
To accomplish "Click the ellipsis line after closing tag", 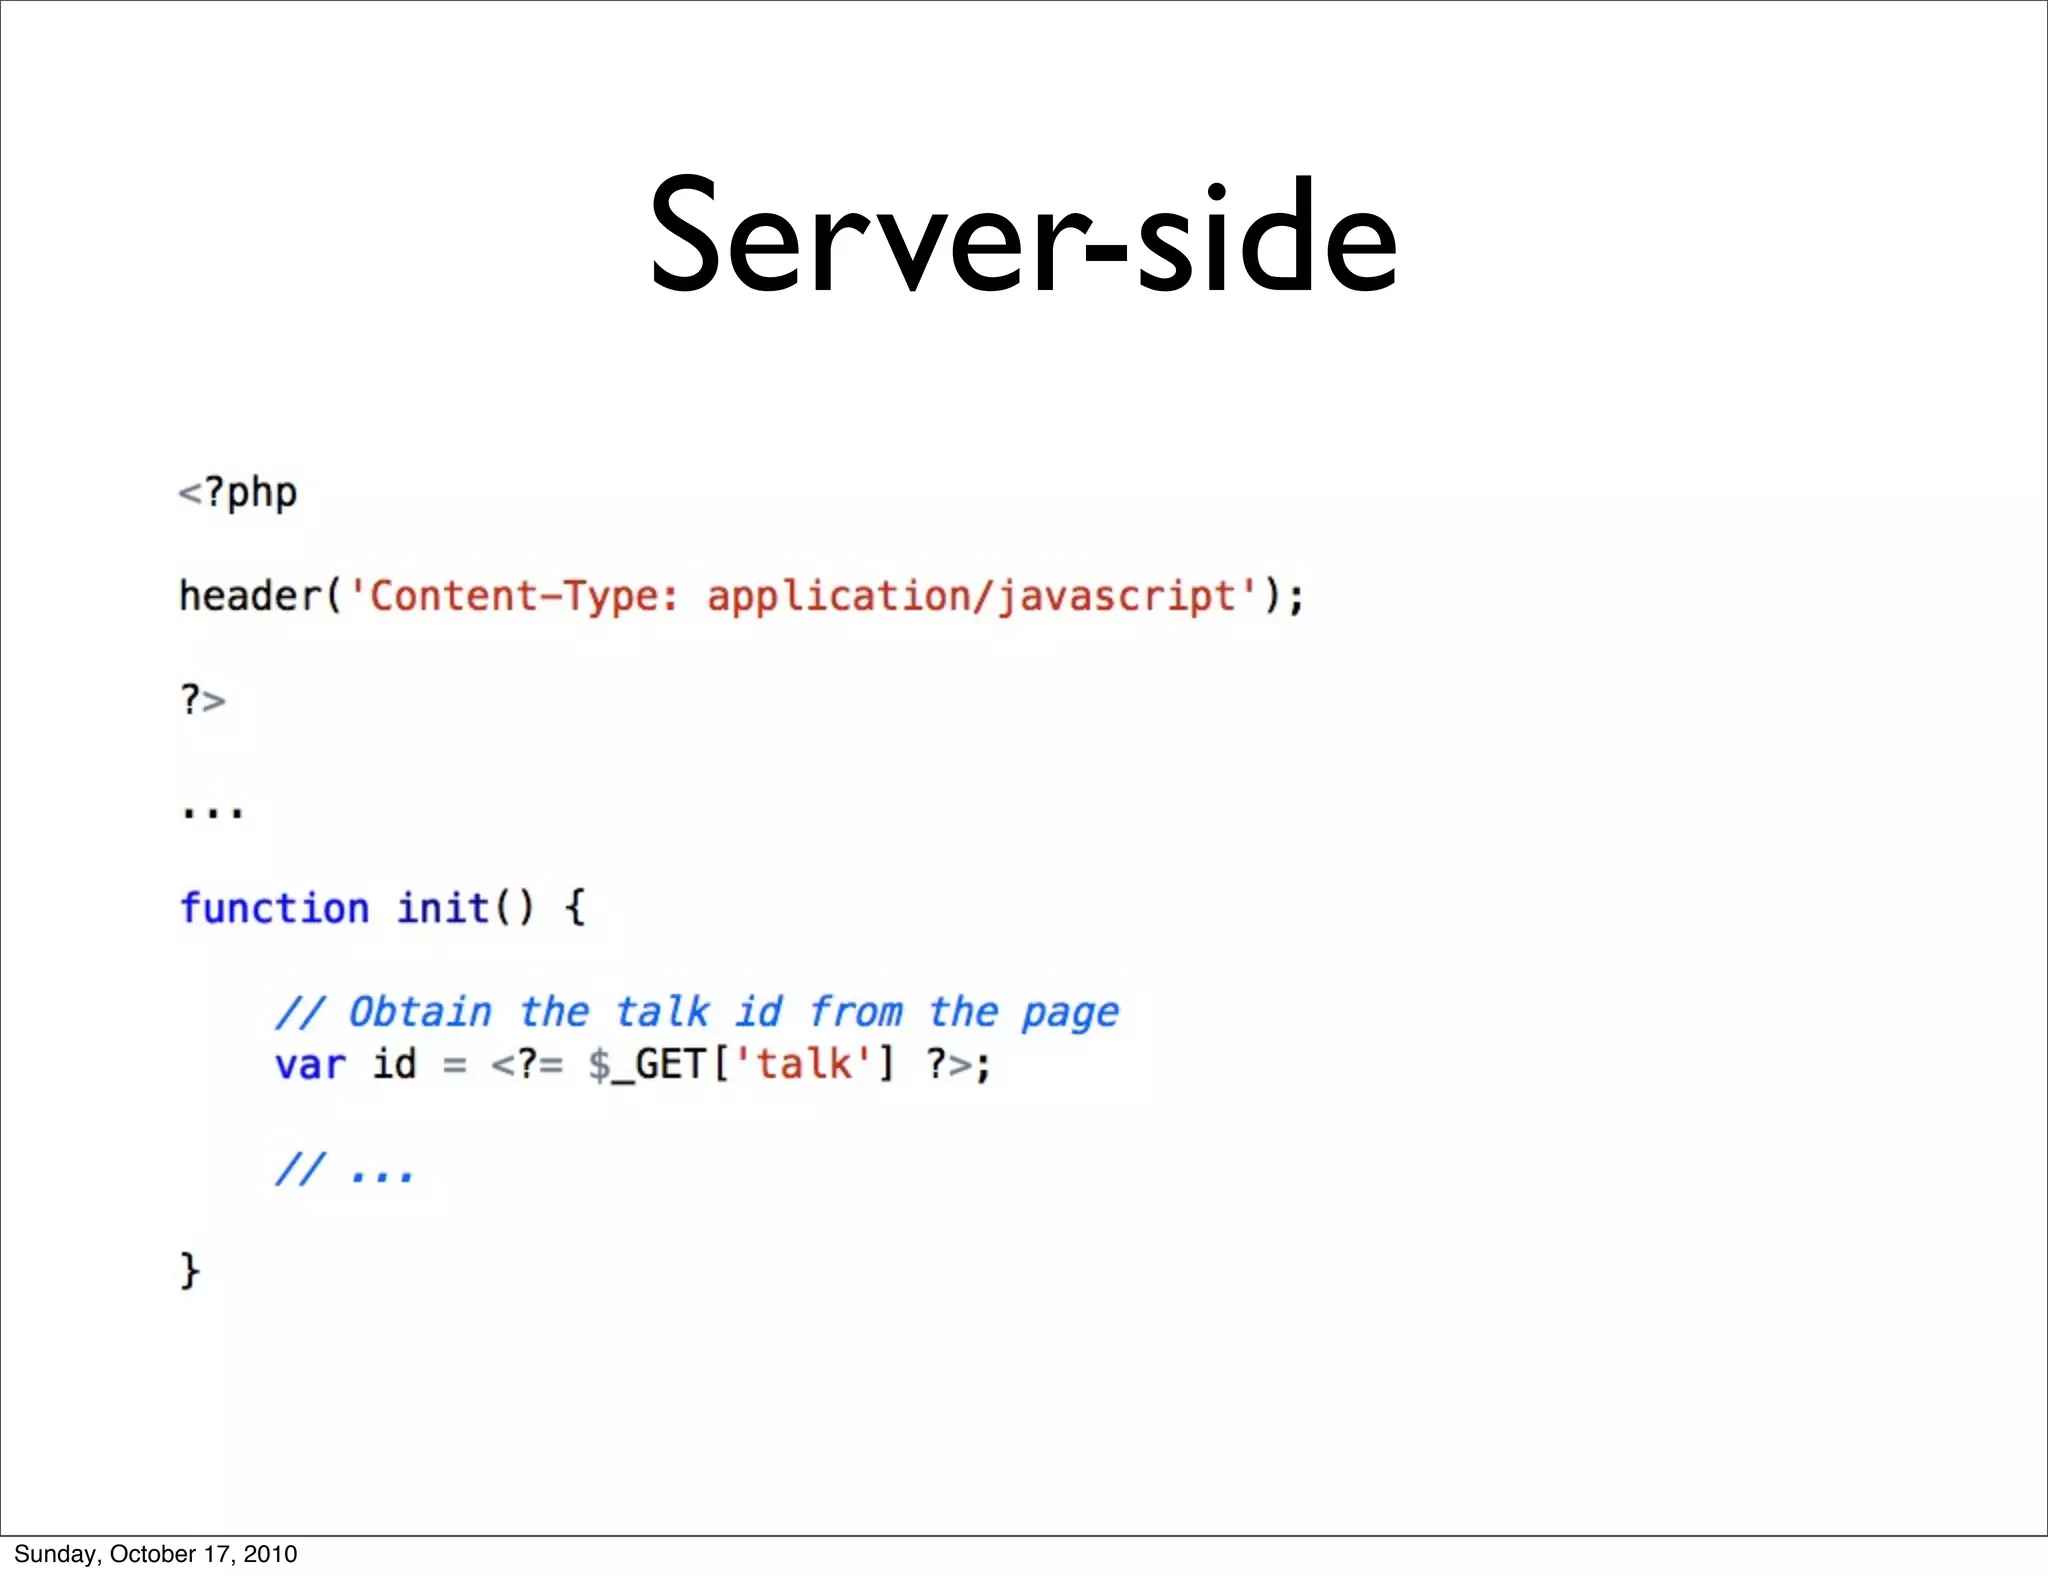I will tap(211, 811).
